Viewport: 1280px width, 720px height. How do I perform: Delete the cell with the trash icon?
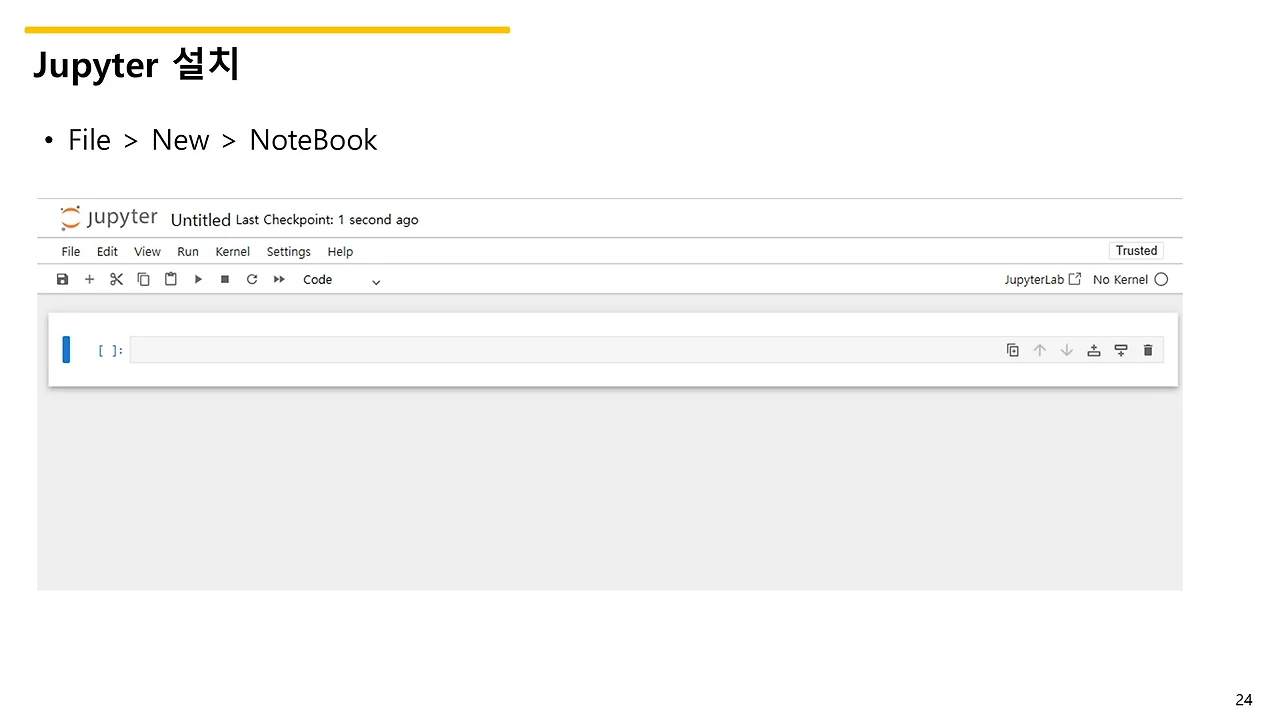pyautogui.click(x=1148, y=350)
